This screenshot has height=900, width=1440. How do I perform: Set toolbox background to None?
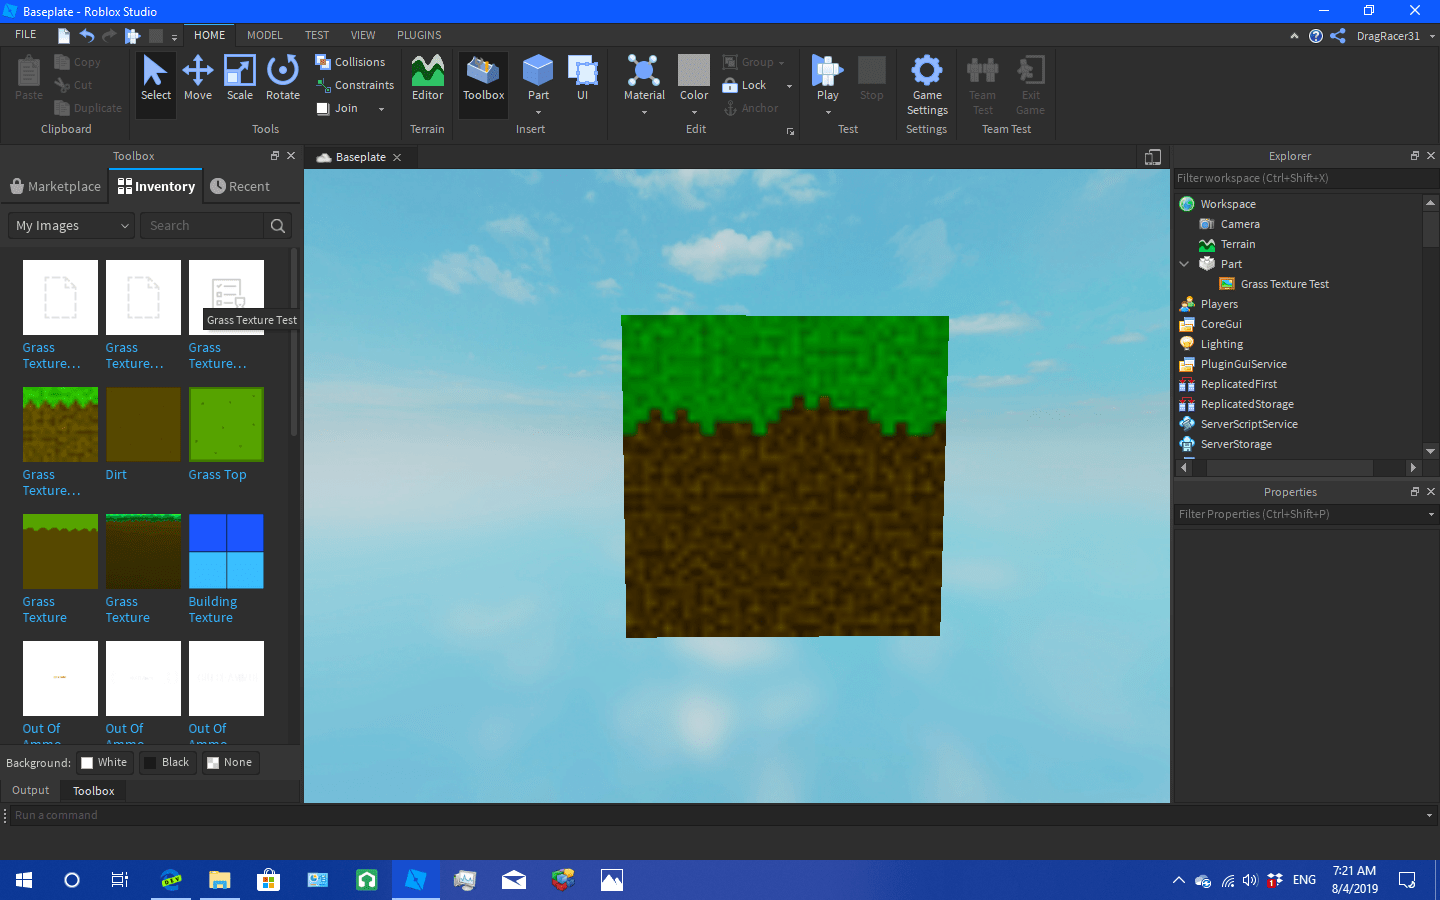point(229,763)
